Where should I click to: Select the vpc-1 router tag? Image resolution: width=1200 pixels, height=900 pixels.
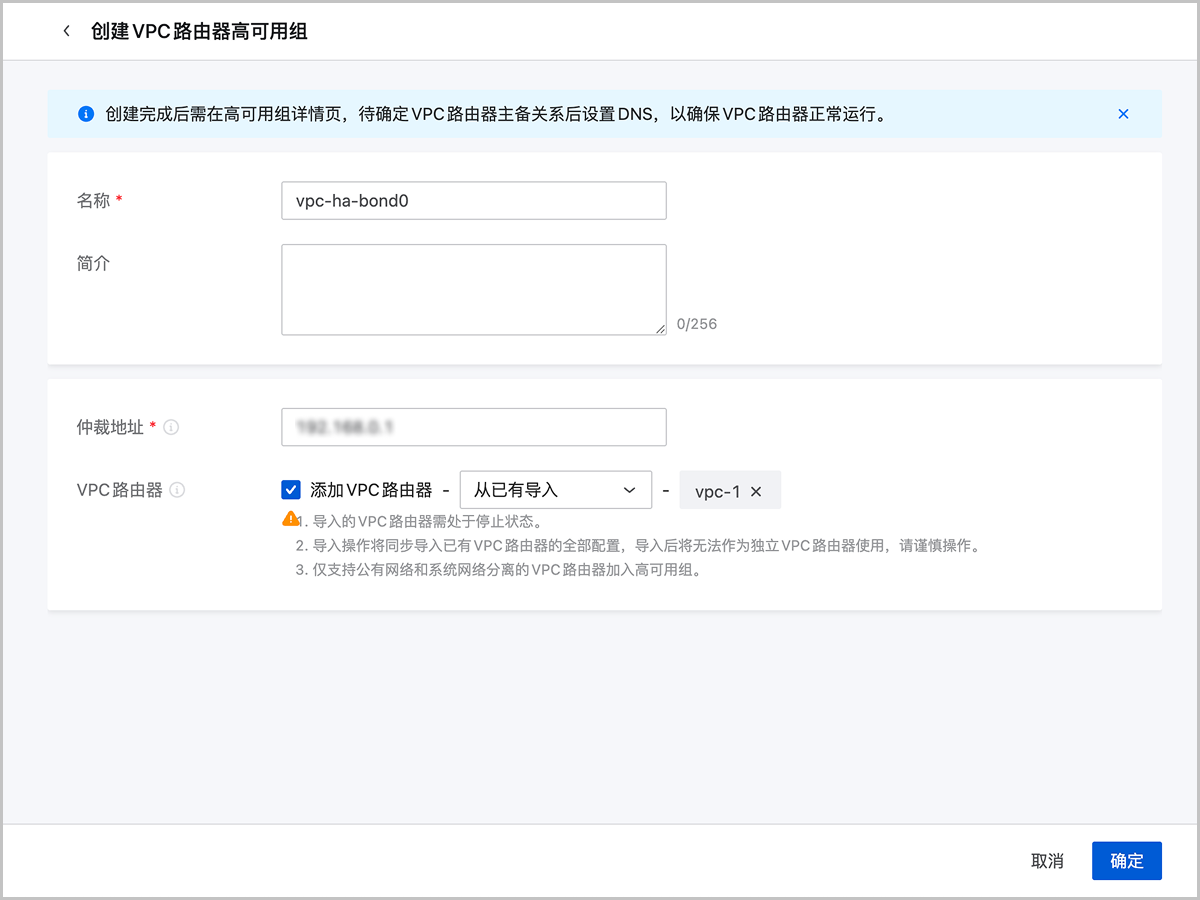pos(717,491)
